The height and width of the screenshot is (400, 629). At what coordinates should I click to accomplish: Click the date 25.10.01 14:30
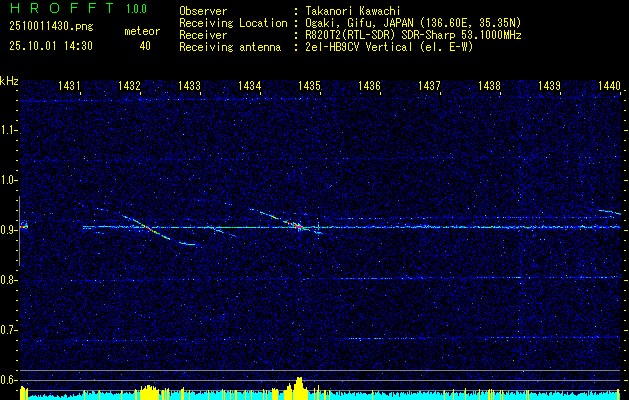tap(51, 46)
